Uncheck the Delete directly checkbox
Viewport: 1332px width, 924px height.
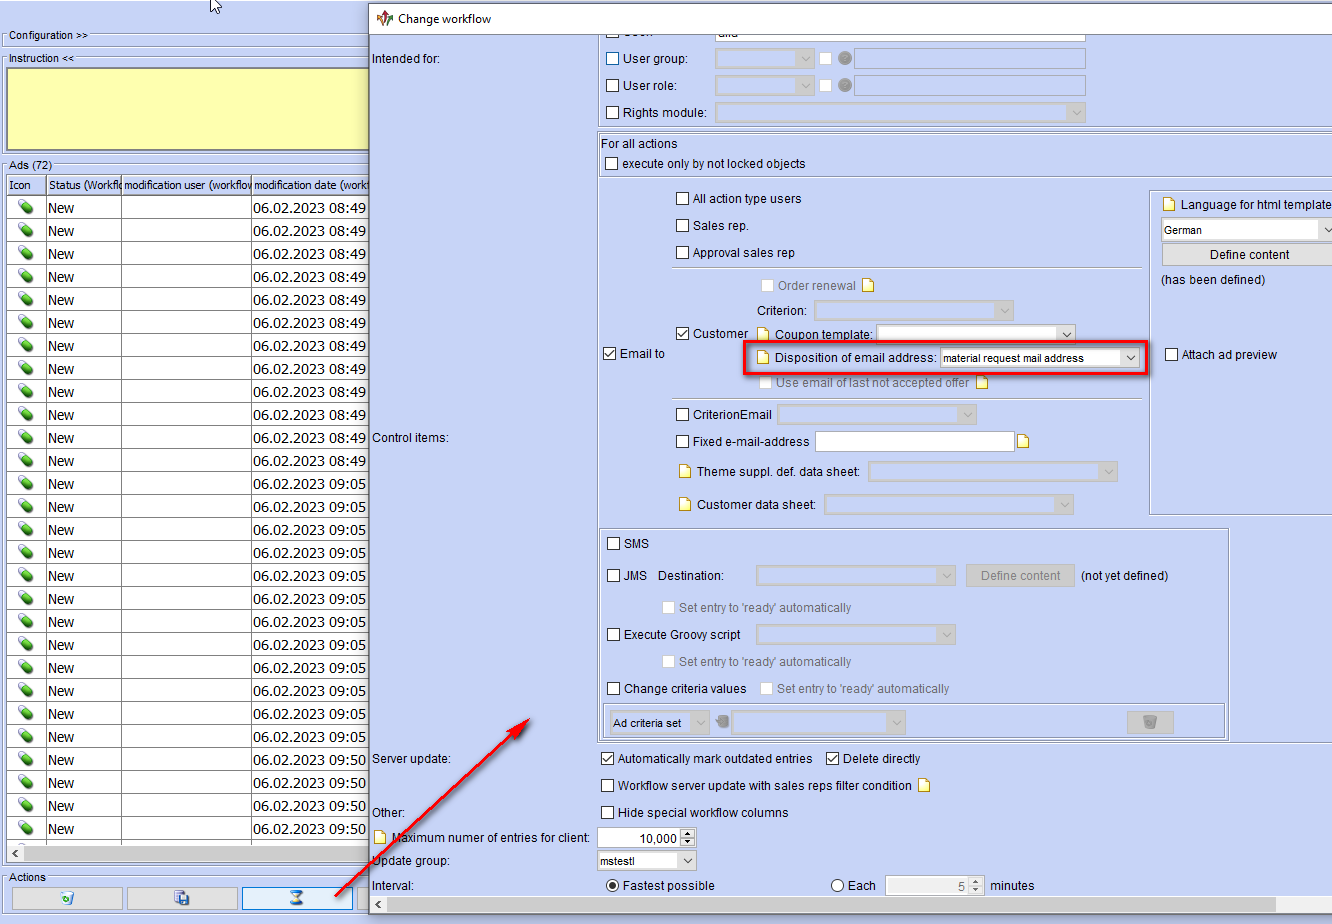pyautogui.click(x=833, y=759)
